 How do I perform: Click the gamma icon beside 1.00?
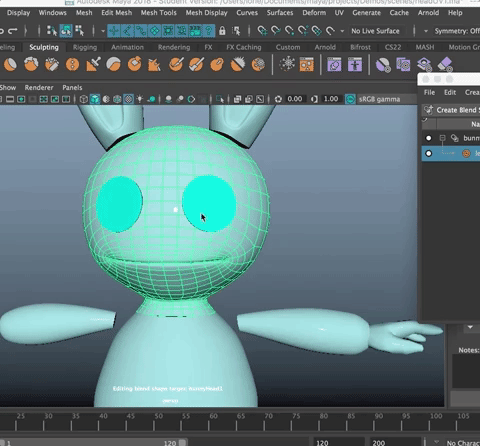point(314,99)
